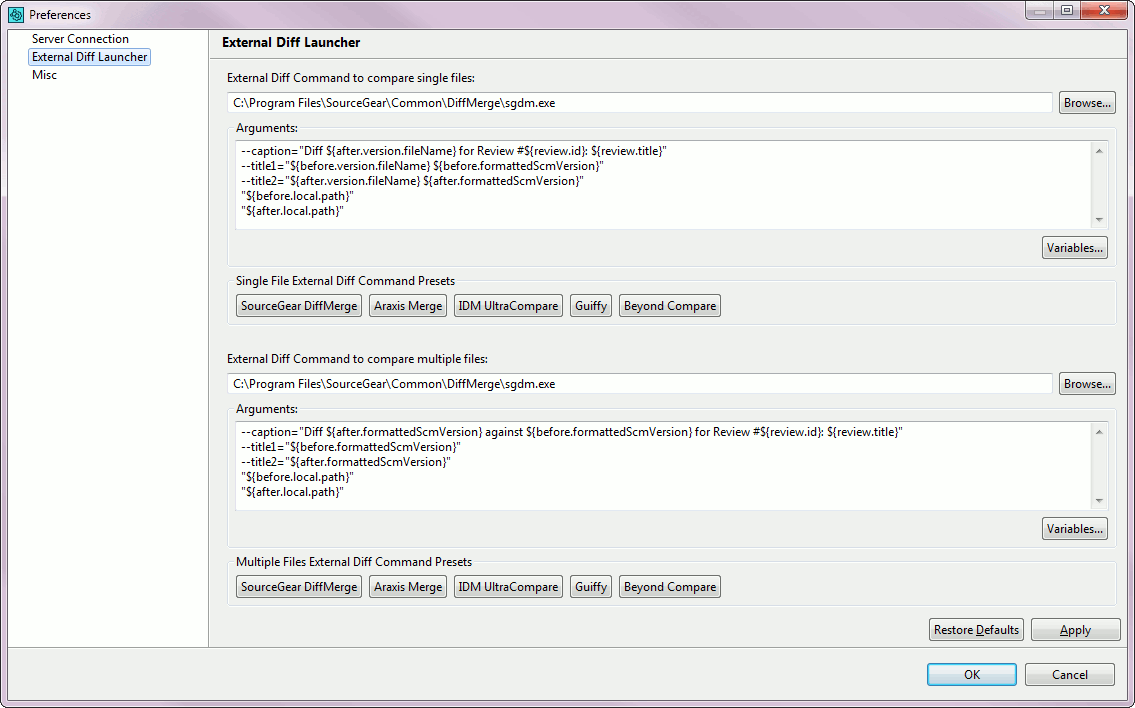Select External Diff Launcher settings

click(x=89, y=56)
